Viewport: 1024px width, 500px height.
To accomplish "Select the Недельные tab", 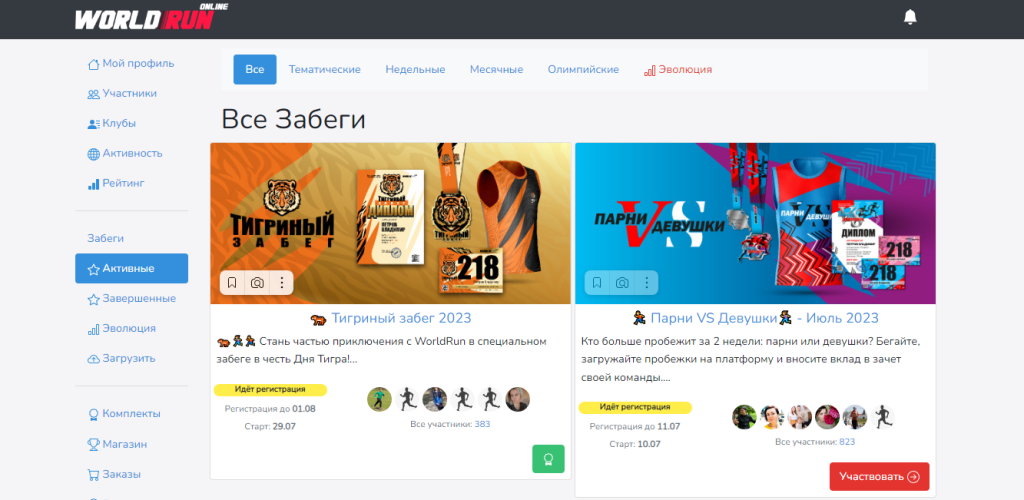I will [414, 70].
